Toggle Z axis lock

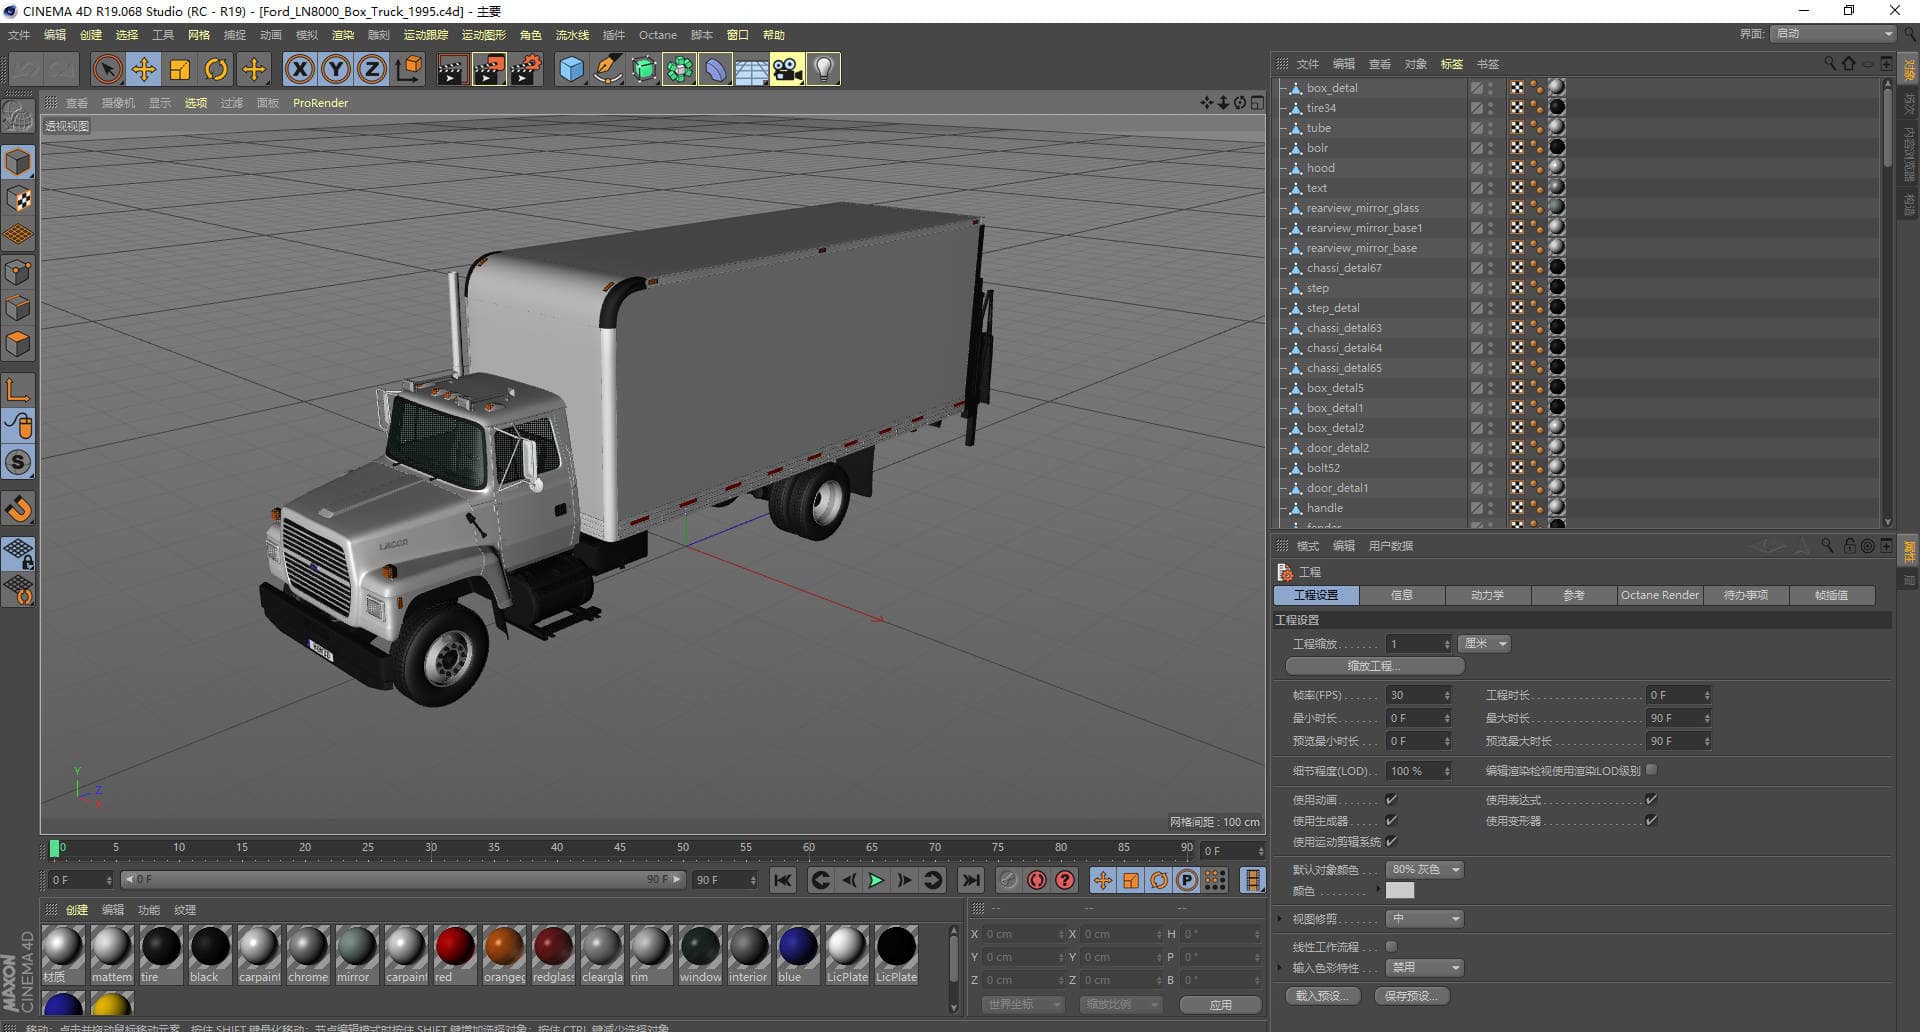372,69
